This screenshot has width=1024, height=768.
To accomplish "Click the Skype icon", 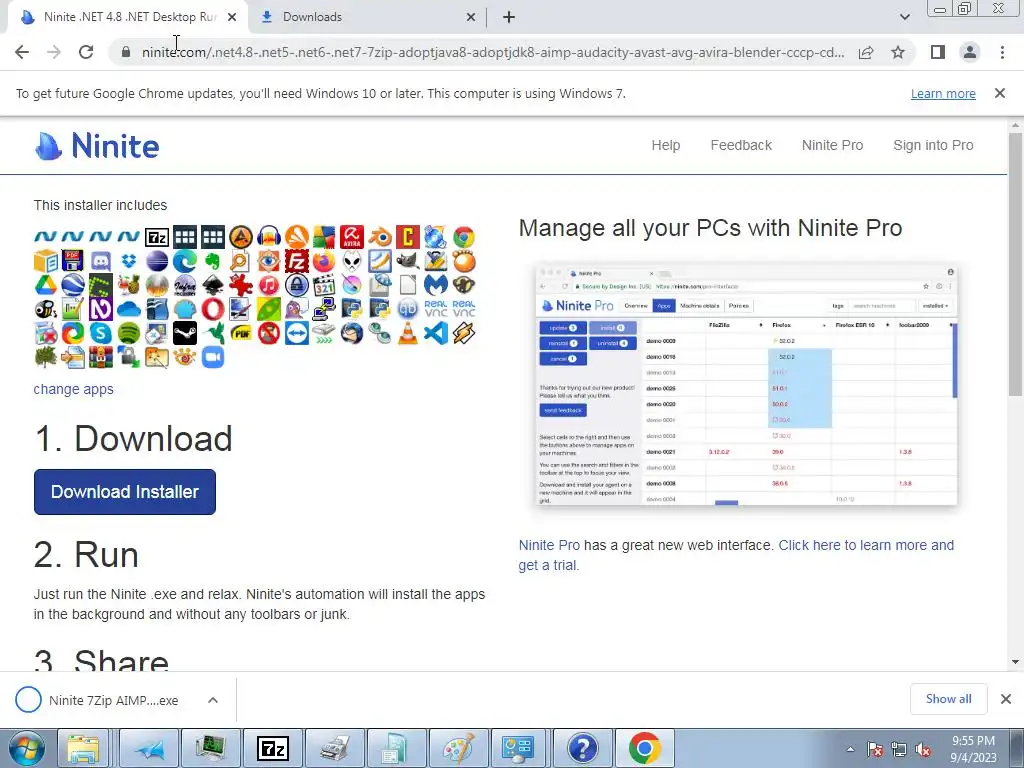I will pos(101,333).
